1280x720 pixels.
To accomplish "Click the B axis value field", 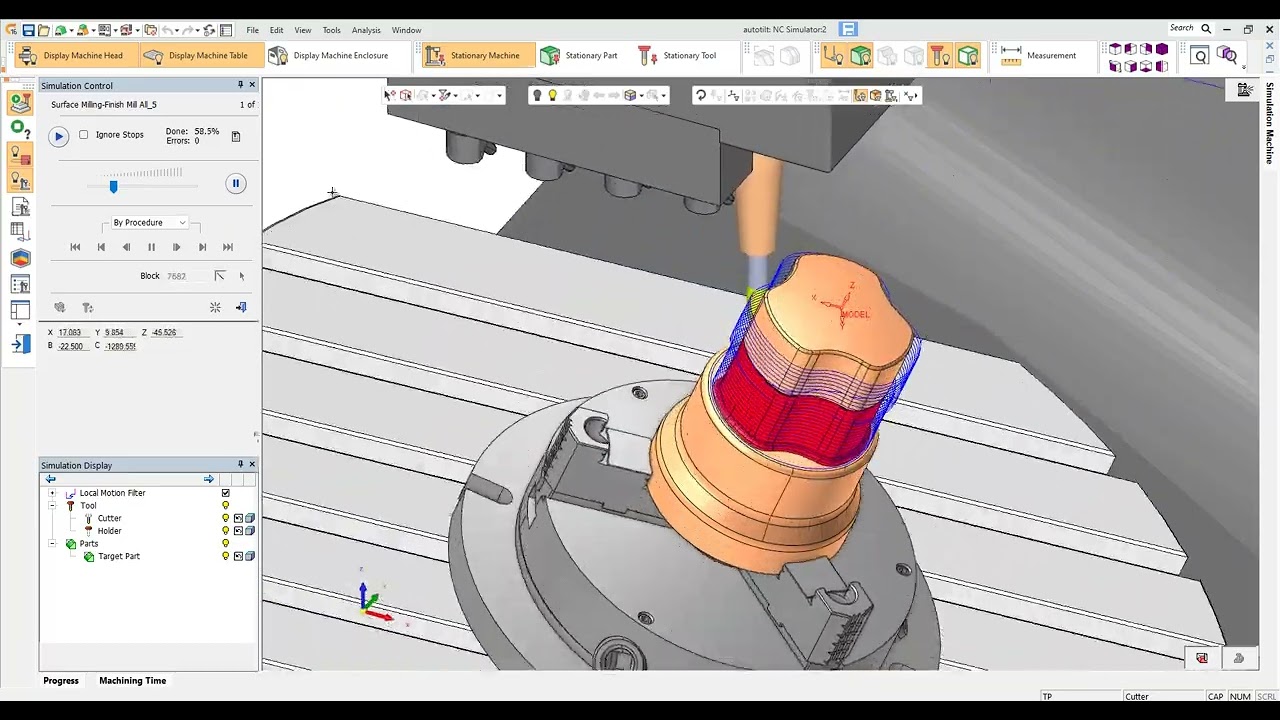I will (72, 346).
